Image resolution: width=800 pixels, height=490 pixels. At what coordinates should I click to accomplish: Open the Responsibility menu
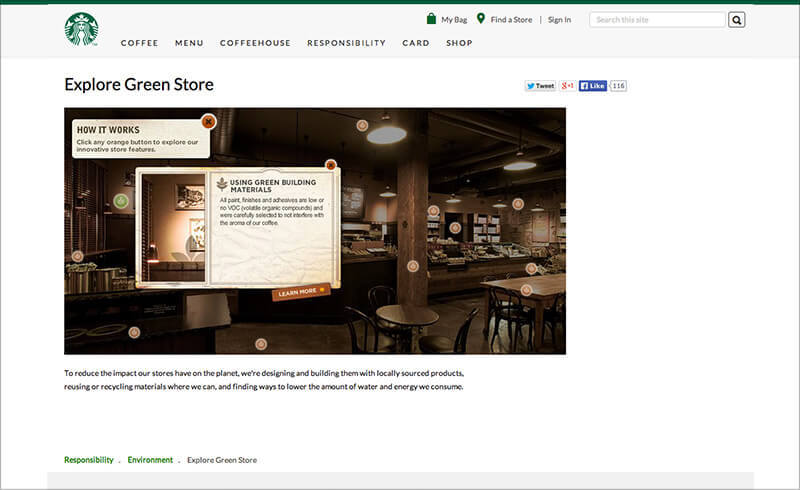click(346, 43)
